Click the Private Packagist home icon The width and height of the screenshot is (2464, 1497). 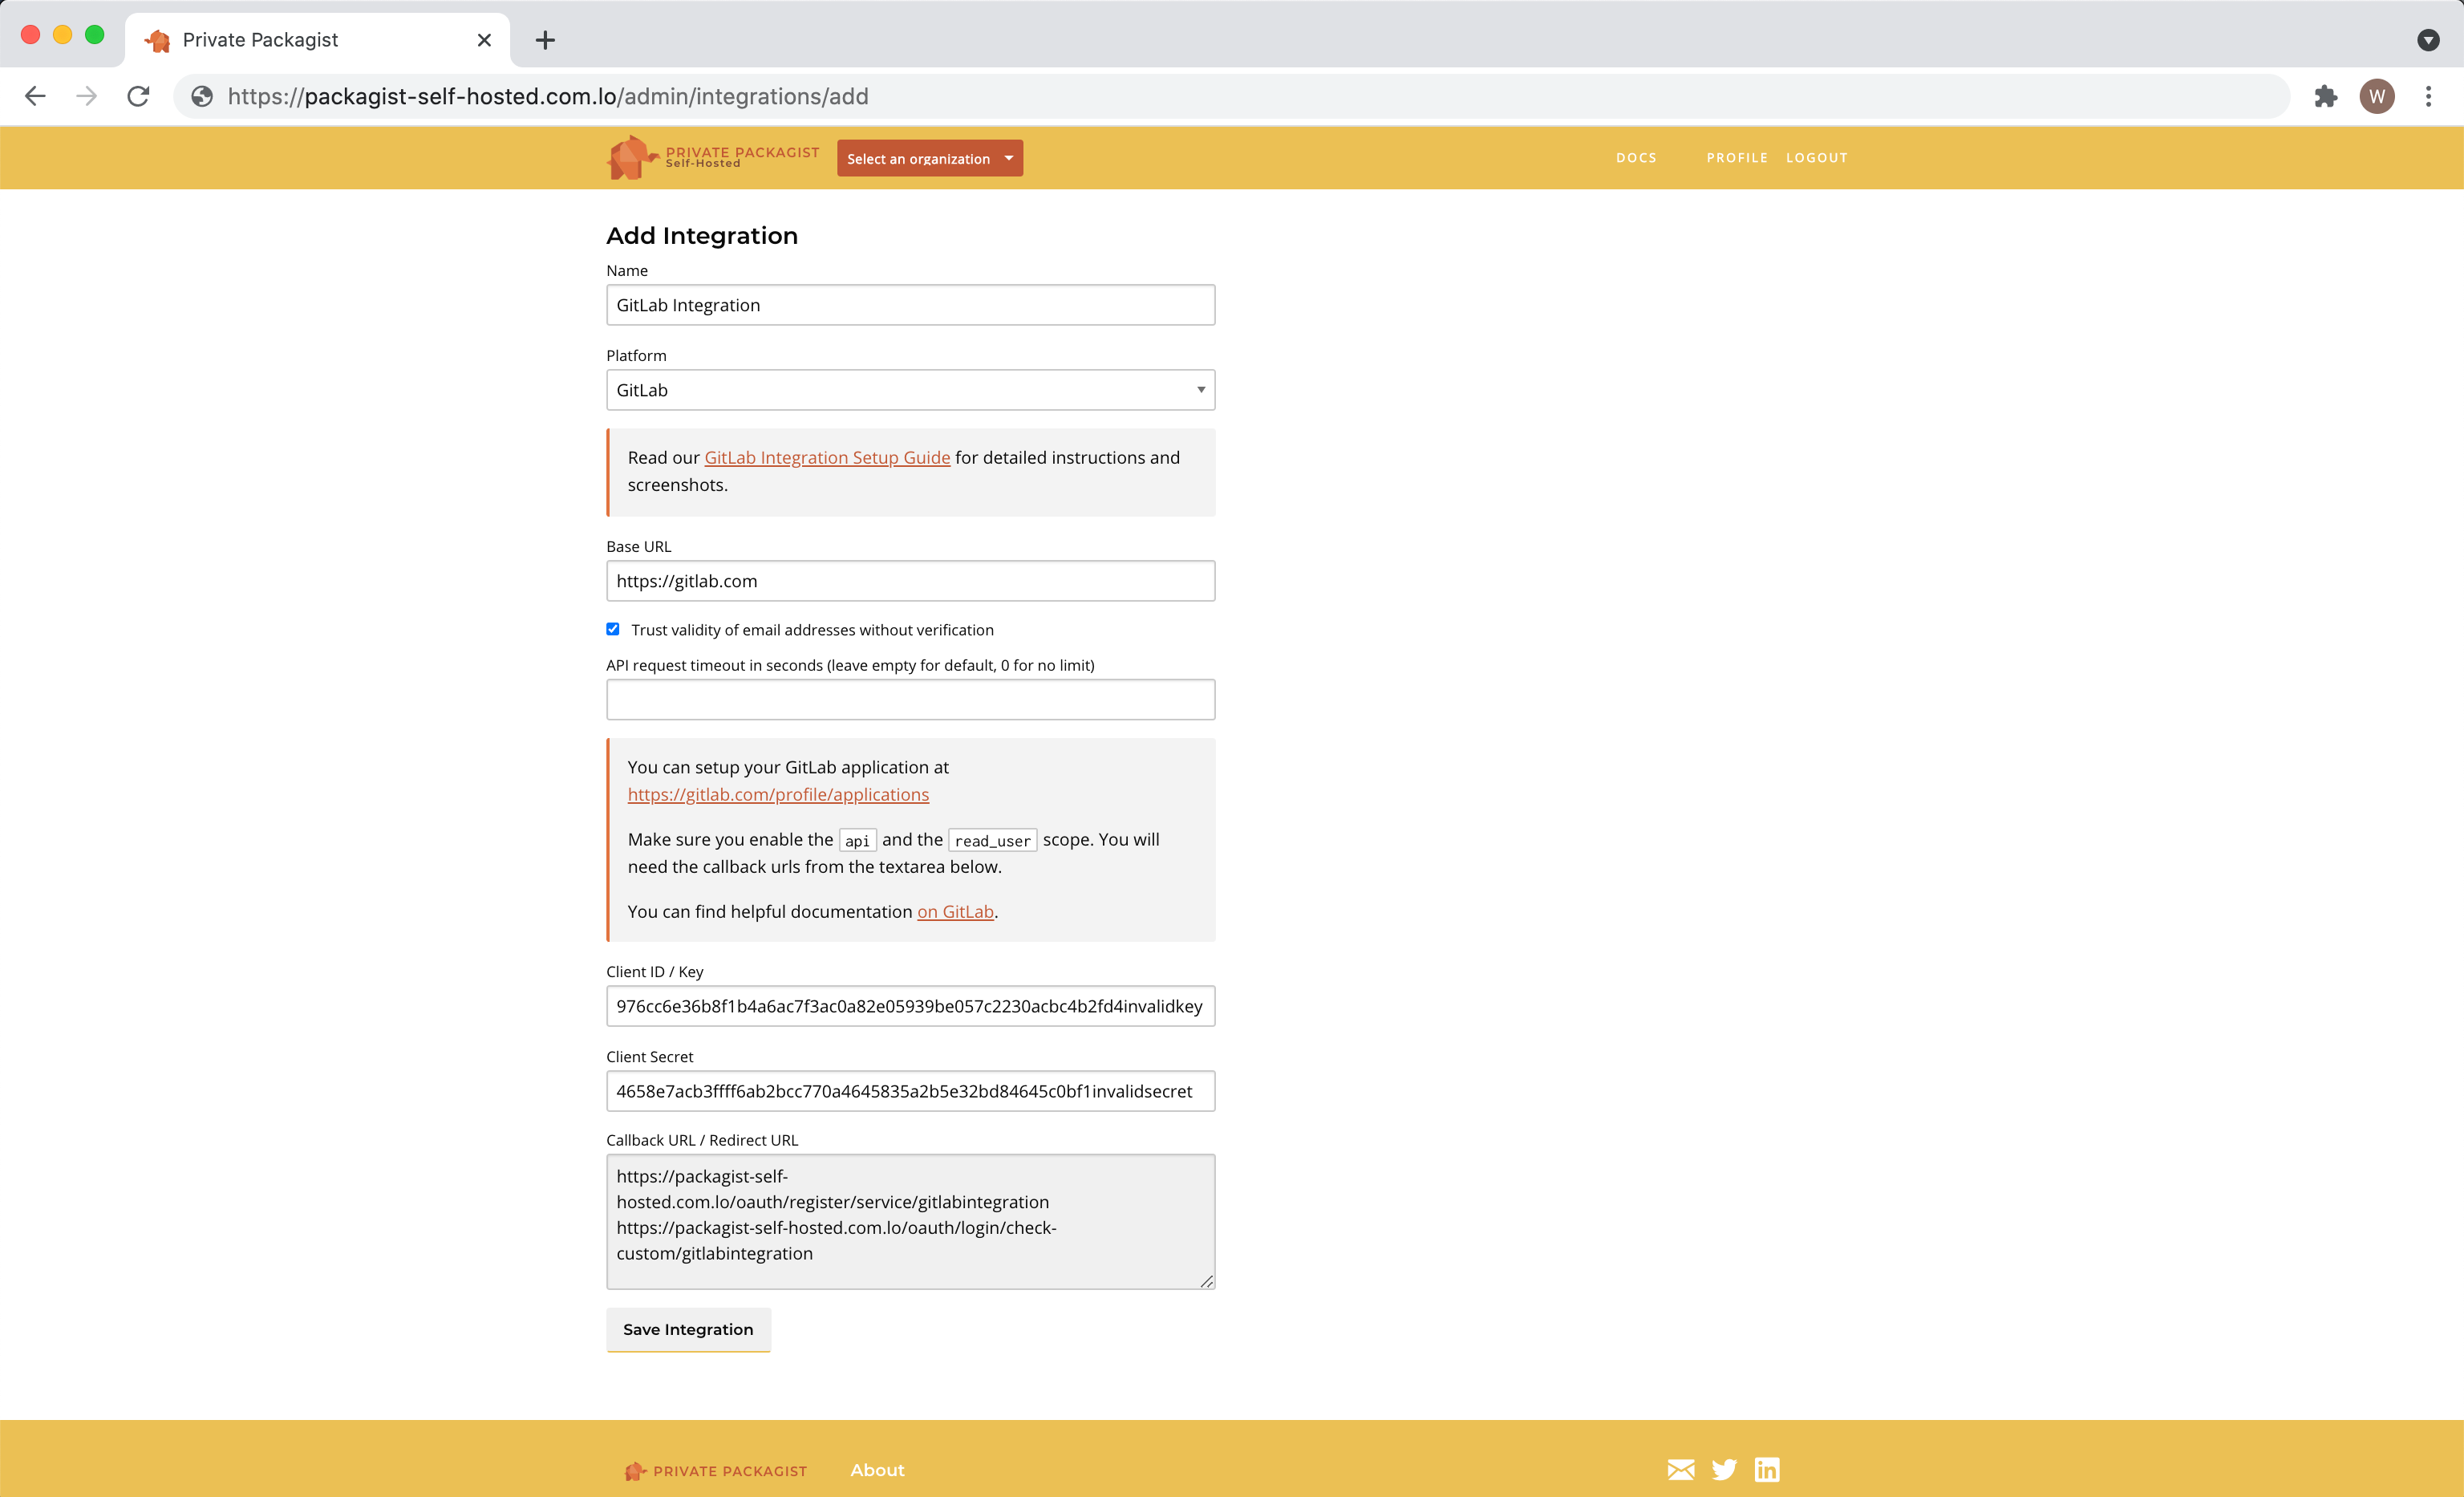(632, 156)
